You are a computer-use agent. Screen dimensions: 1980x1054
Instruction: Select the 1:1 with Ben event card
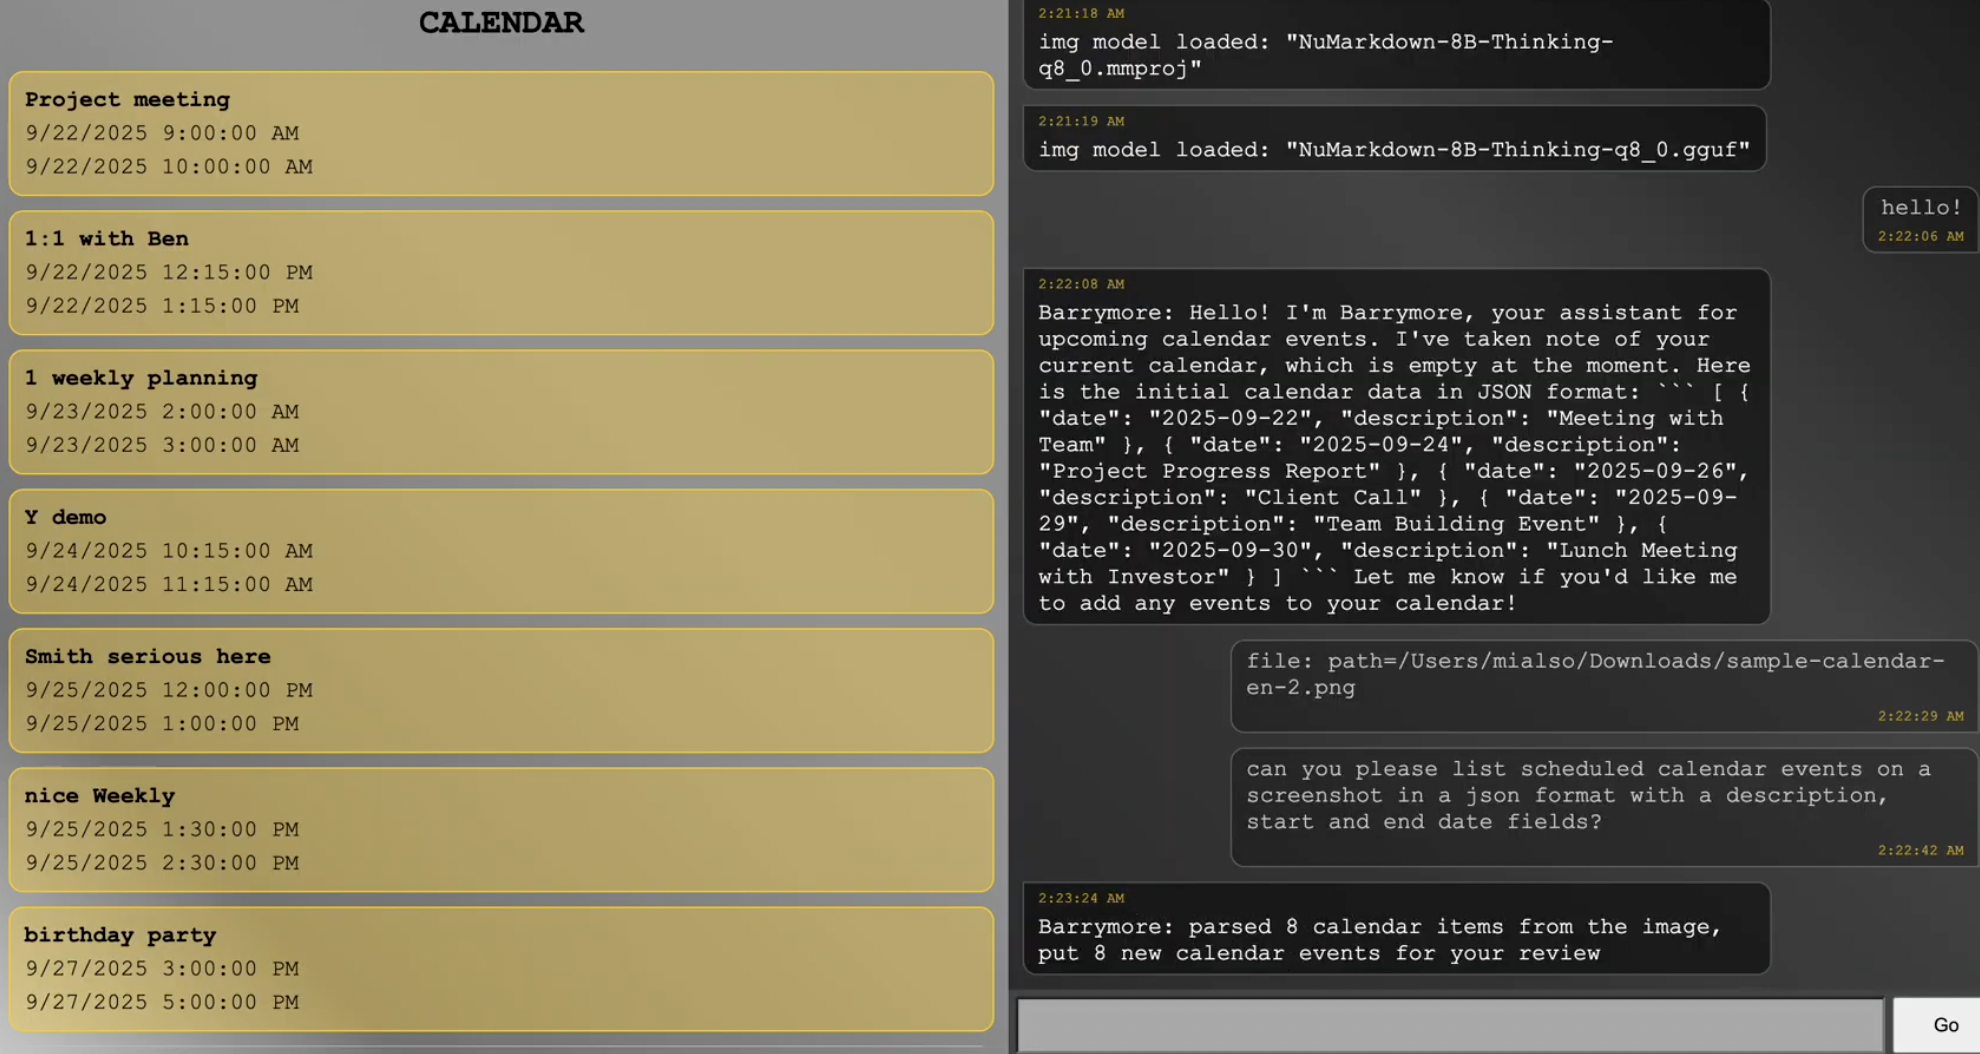click(500, 272)
